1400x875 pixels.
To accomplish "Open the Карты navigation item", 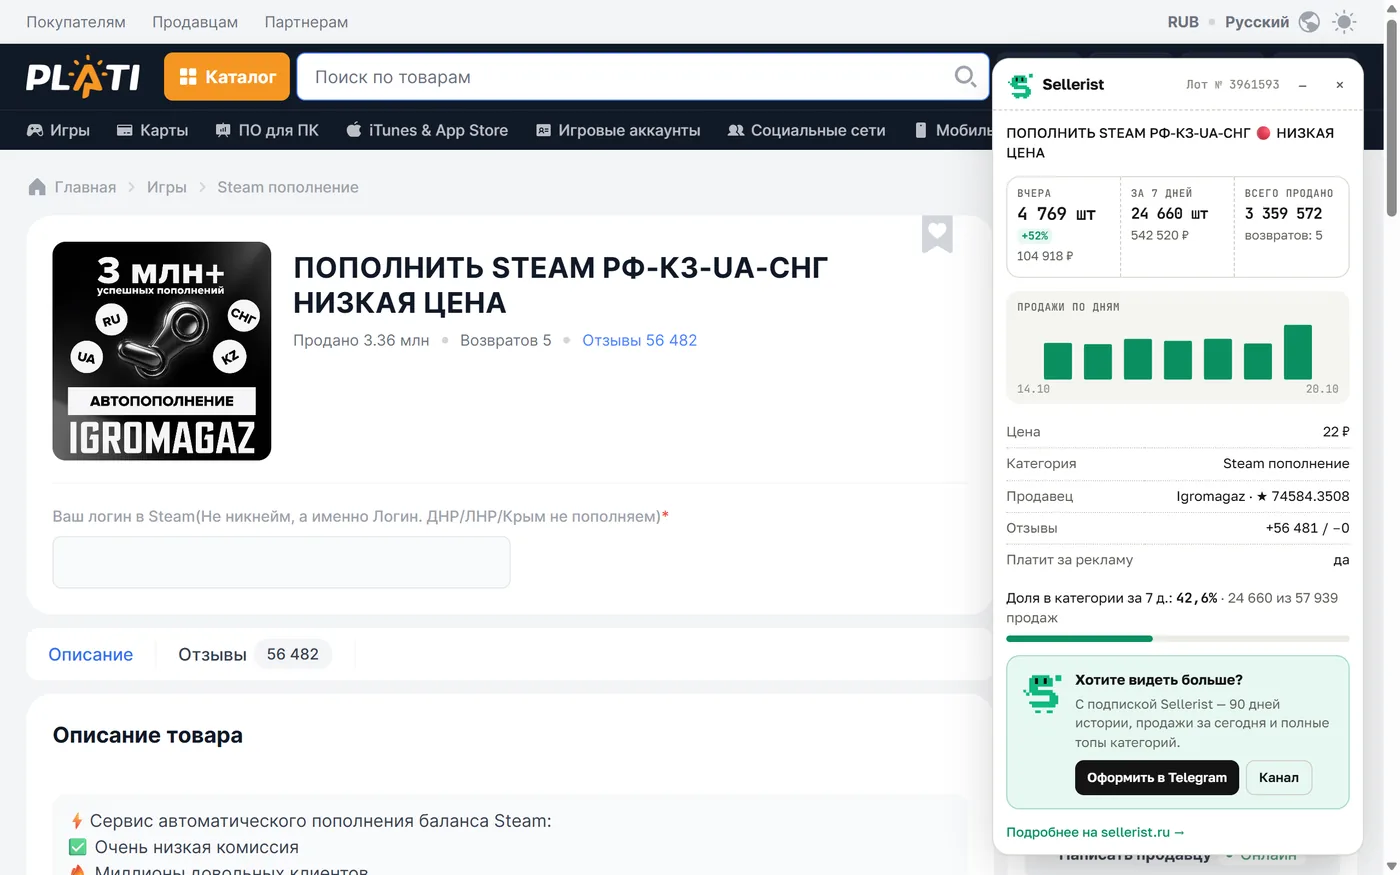I will pos(152,130).
